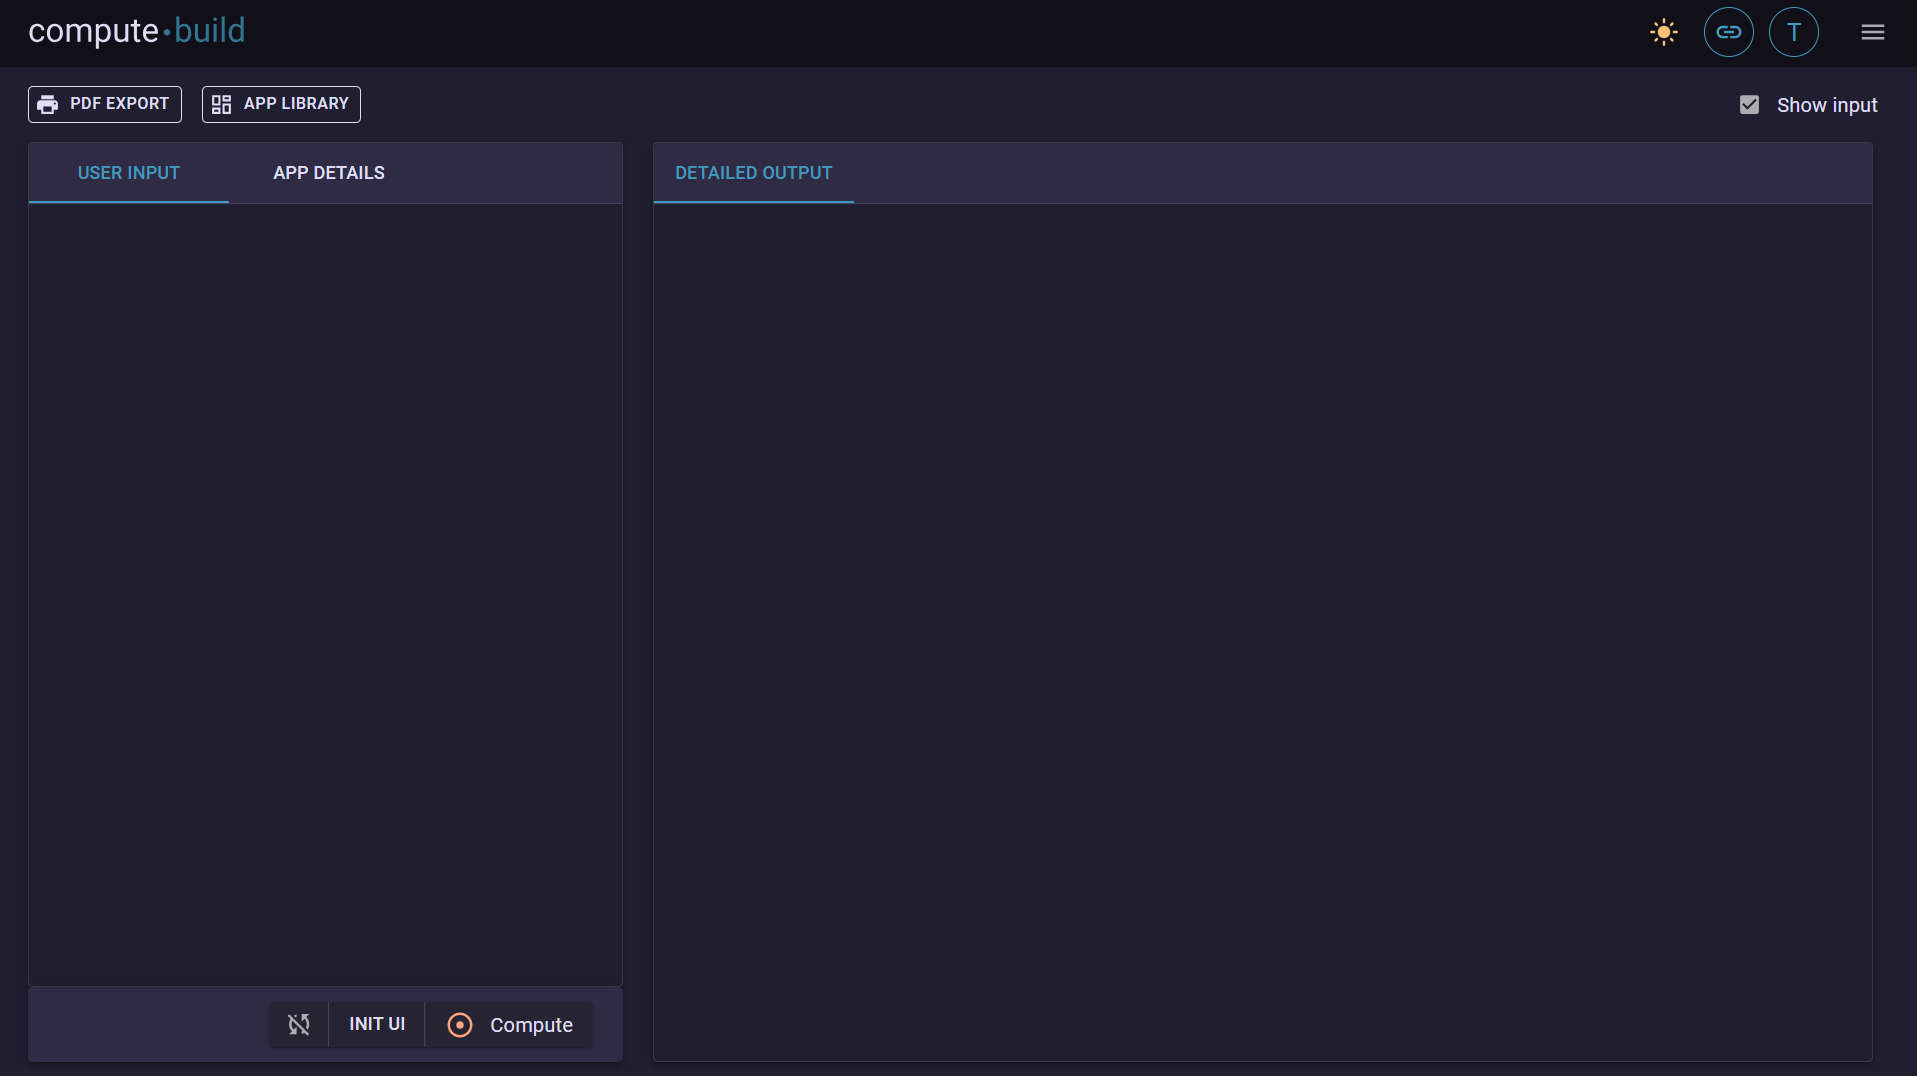Uncheck the Show input checkbox
The width and height of the screenshot is (1917, 1076).
pos(1750,104)
